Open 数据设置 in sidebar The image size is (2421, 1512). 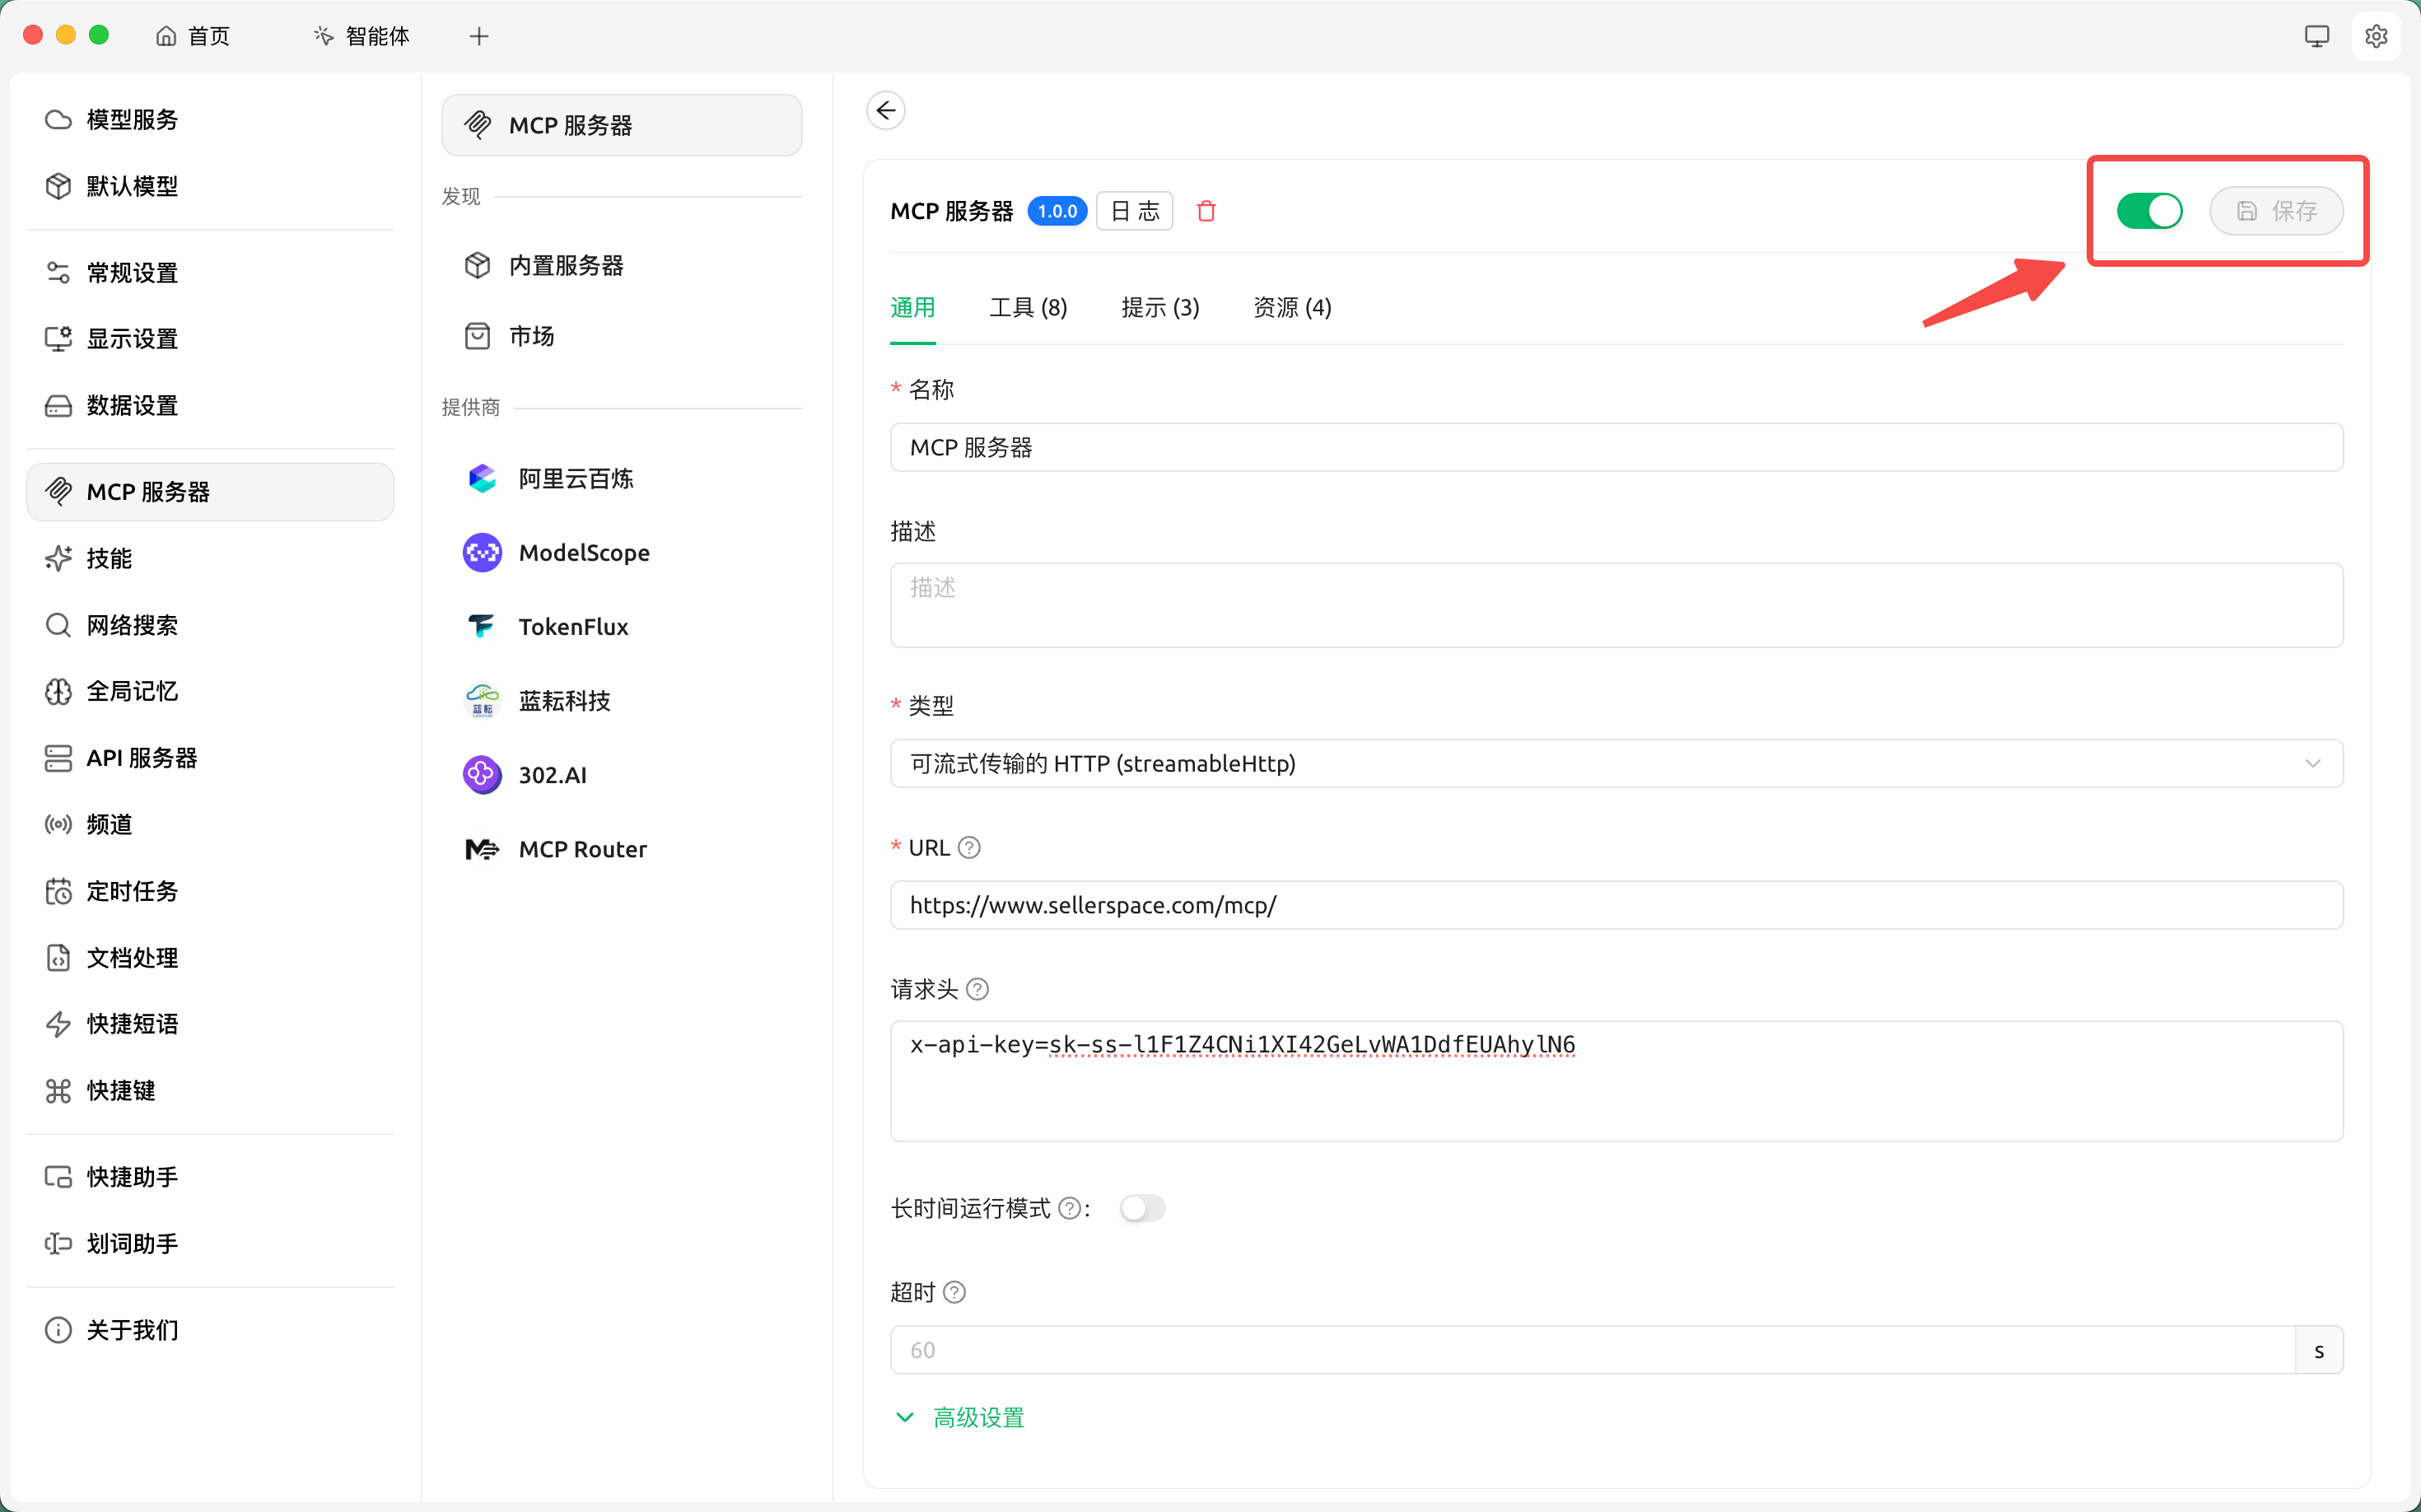click(x=210, y=405)
